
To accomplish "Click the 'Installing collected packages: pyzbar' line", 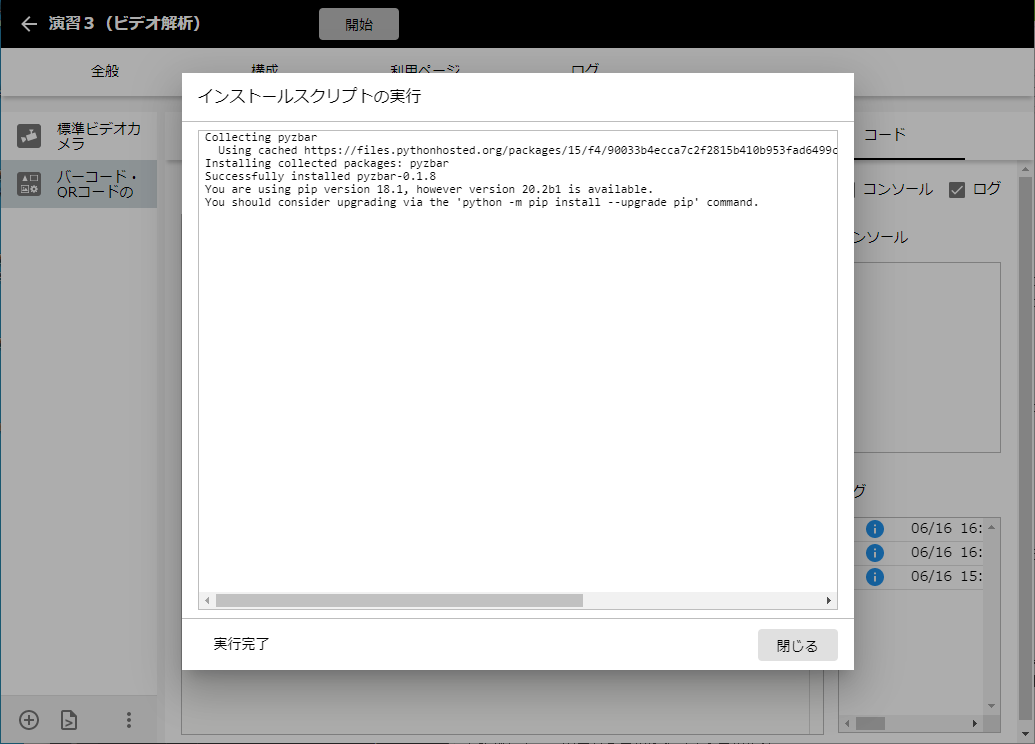I will pos(327,163).
